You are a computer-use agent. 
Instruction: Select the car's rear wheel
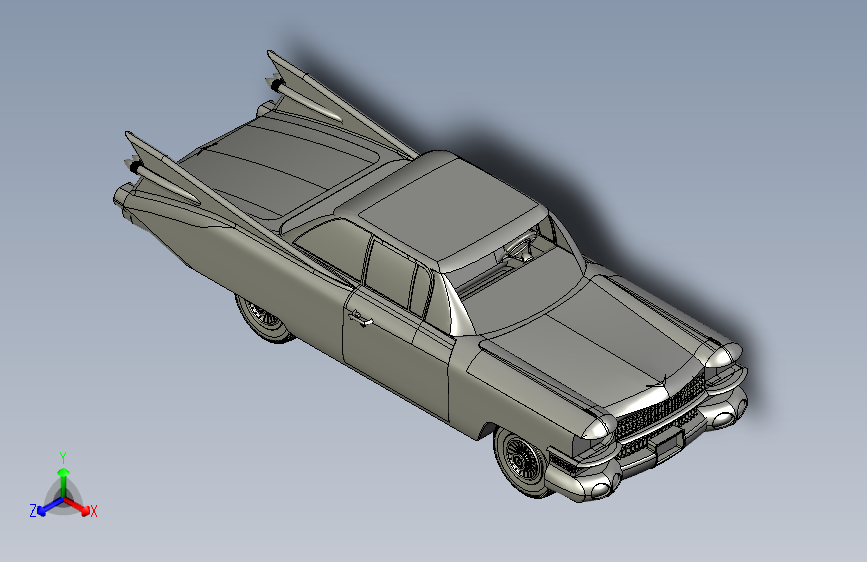tap(263, 320)
